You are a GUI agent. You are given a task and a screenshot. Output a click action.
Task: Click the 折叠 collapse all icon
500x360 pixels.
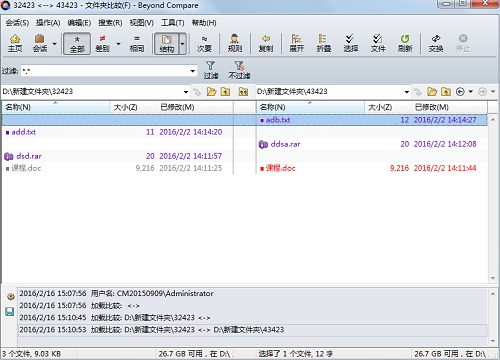click(323, 43)
